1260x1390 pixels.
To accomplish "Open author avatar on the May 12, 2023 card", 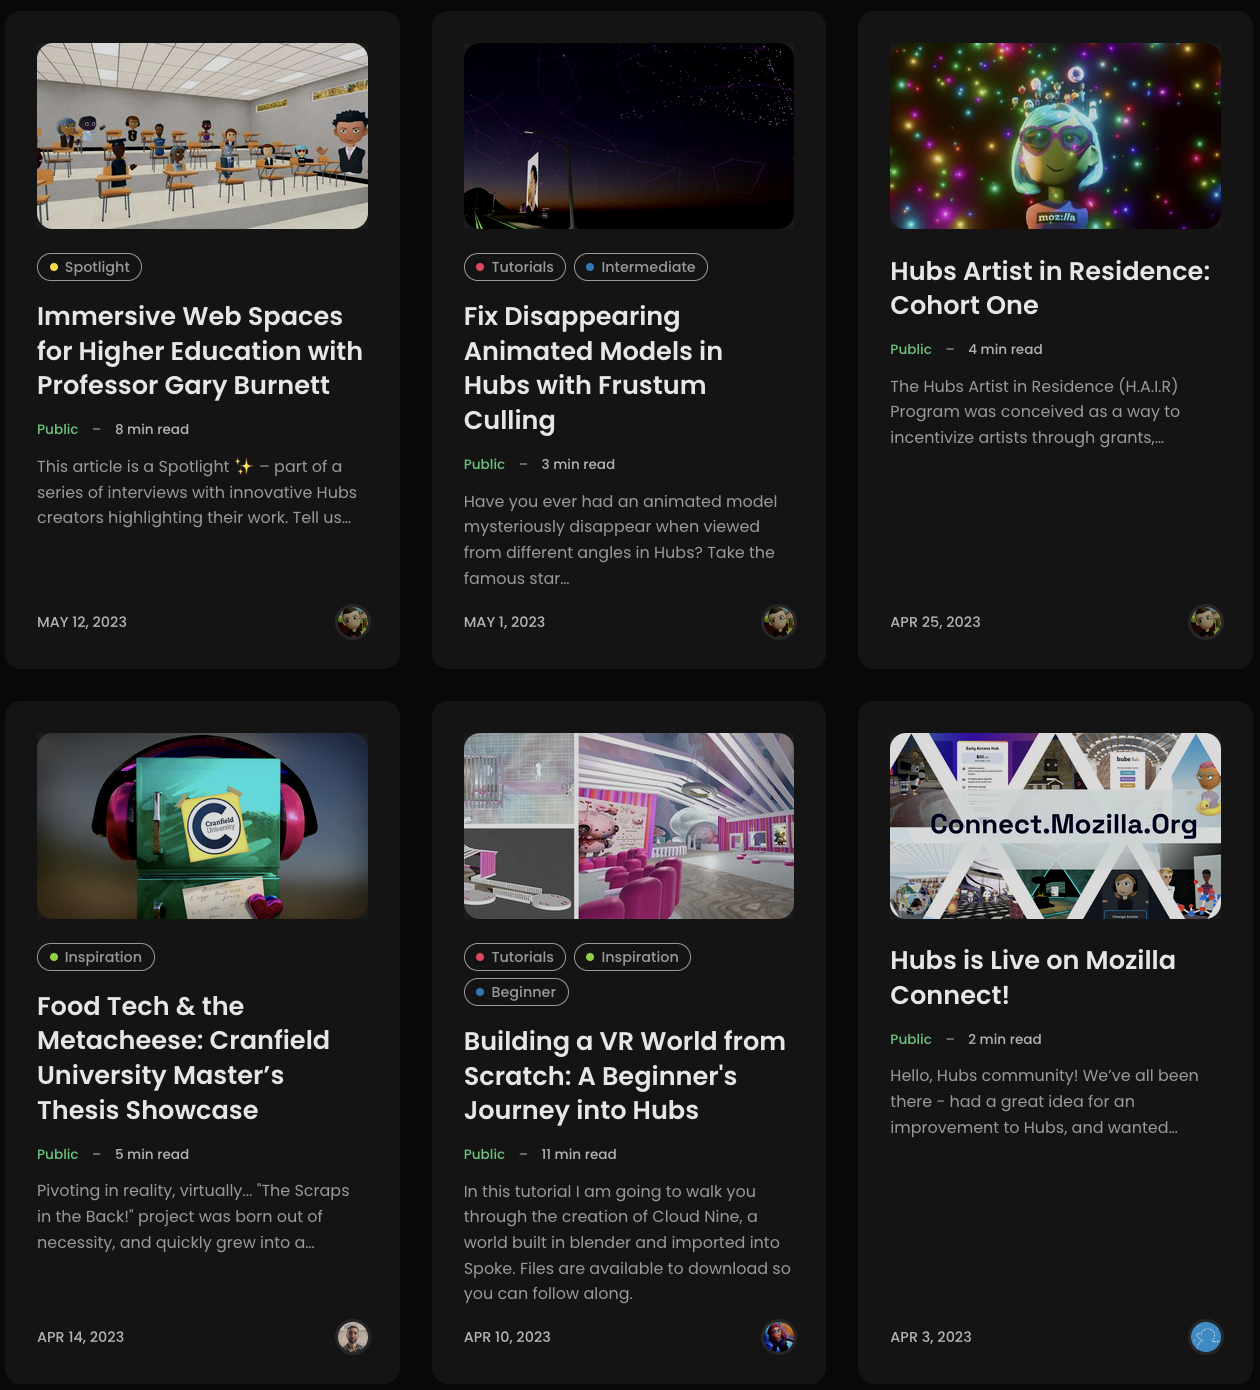I will [x=352, y=622].
